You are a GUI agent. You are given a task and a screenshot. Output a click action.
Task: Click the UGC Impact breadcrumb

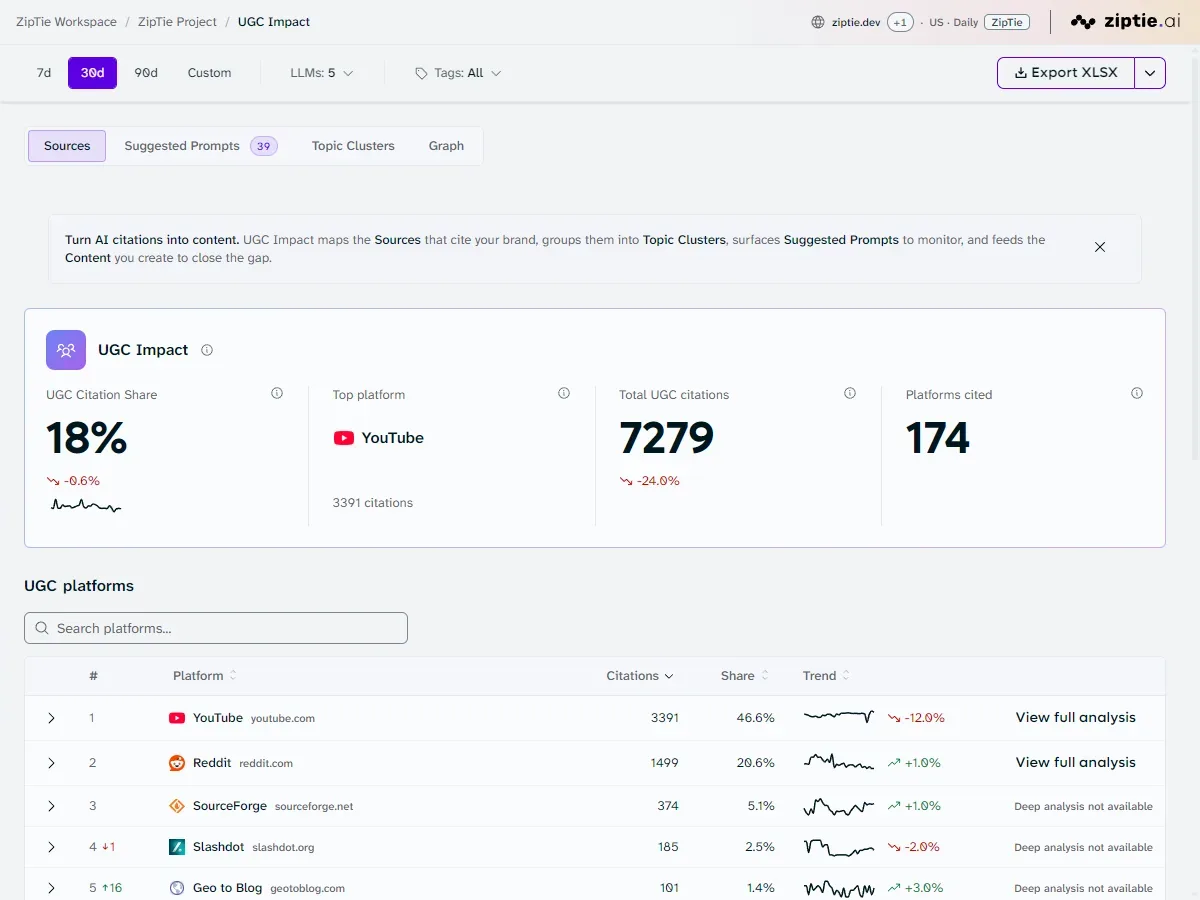coord(274,22)
